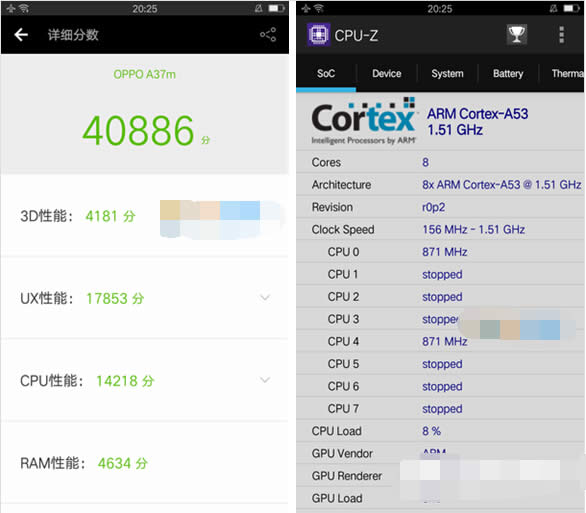
Task: Open the CPU-Z trophy icon
Action: pos(516,35)
